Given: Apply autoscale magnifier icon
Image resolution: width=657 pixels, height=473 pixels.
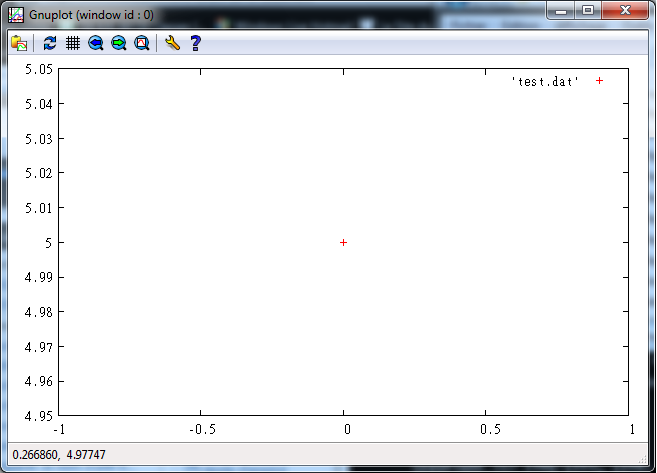Looking at the screenshot, I should pyautogui.click(x=142, y=43).
